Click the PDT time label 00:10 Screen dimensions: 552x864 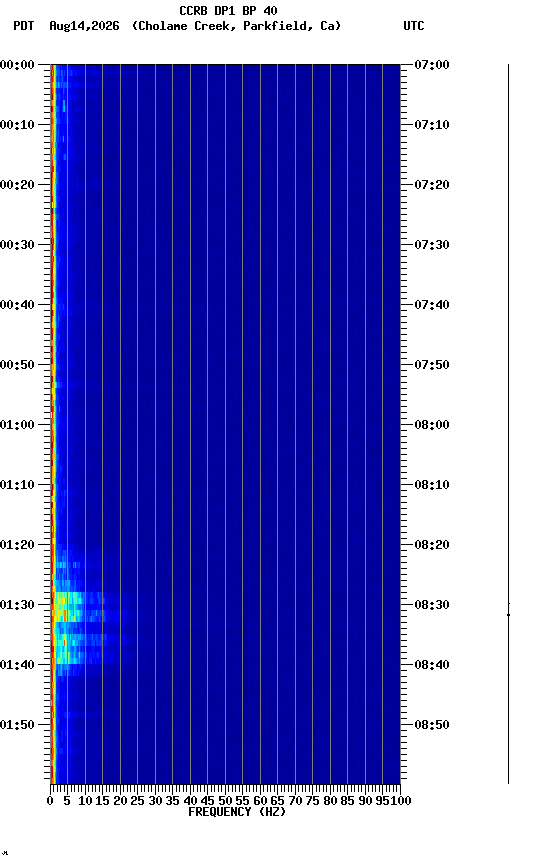point(17,125)
